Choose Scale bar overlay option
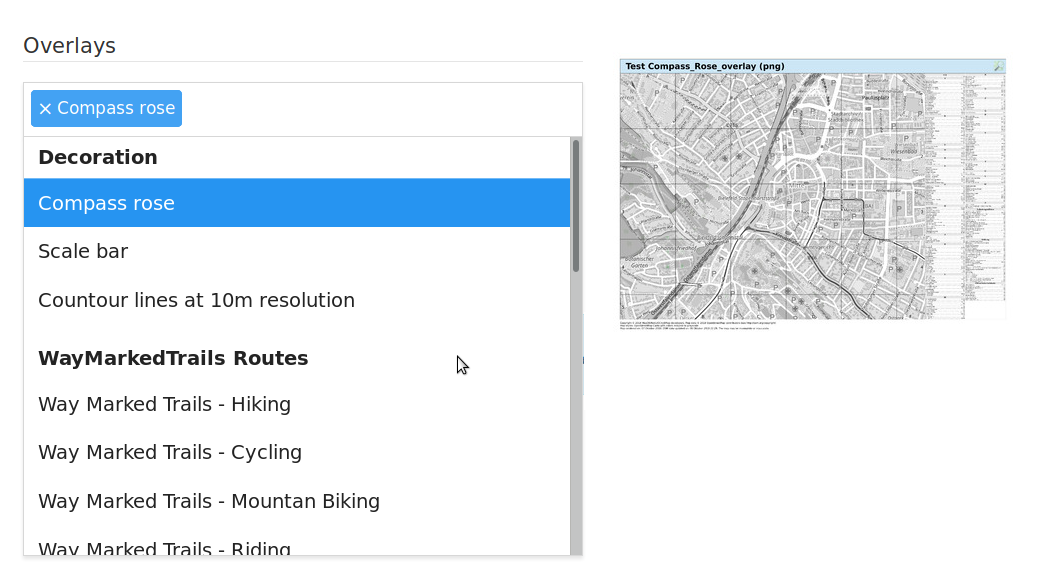This screenshot has width=1042, height=570. 297,251
